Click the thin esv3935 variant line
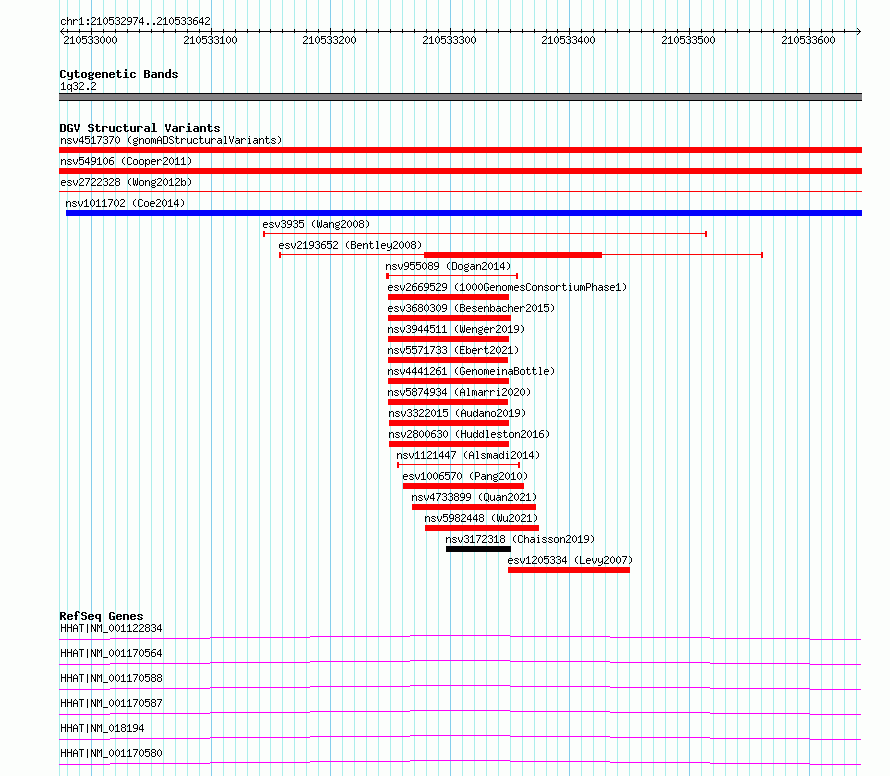890x776 pixels. pyautogui.click(x=485, y=234)
